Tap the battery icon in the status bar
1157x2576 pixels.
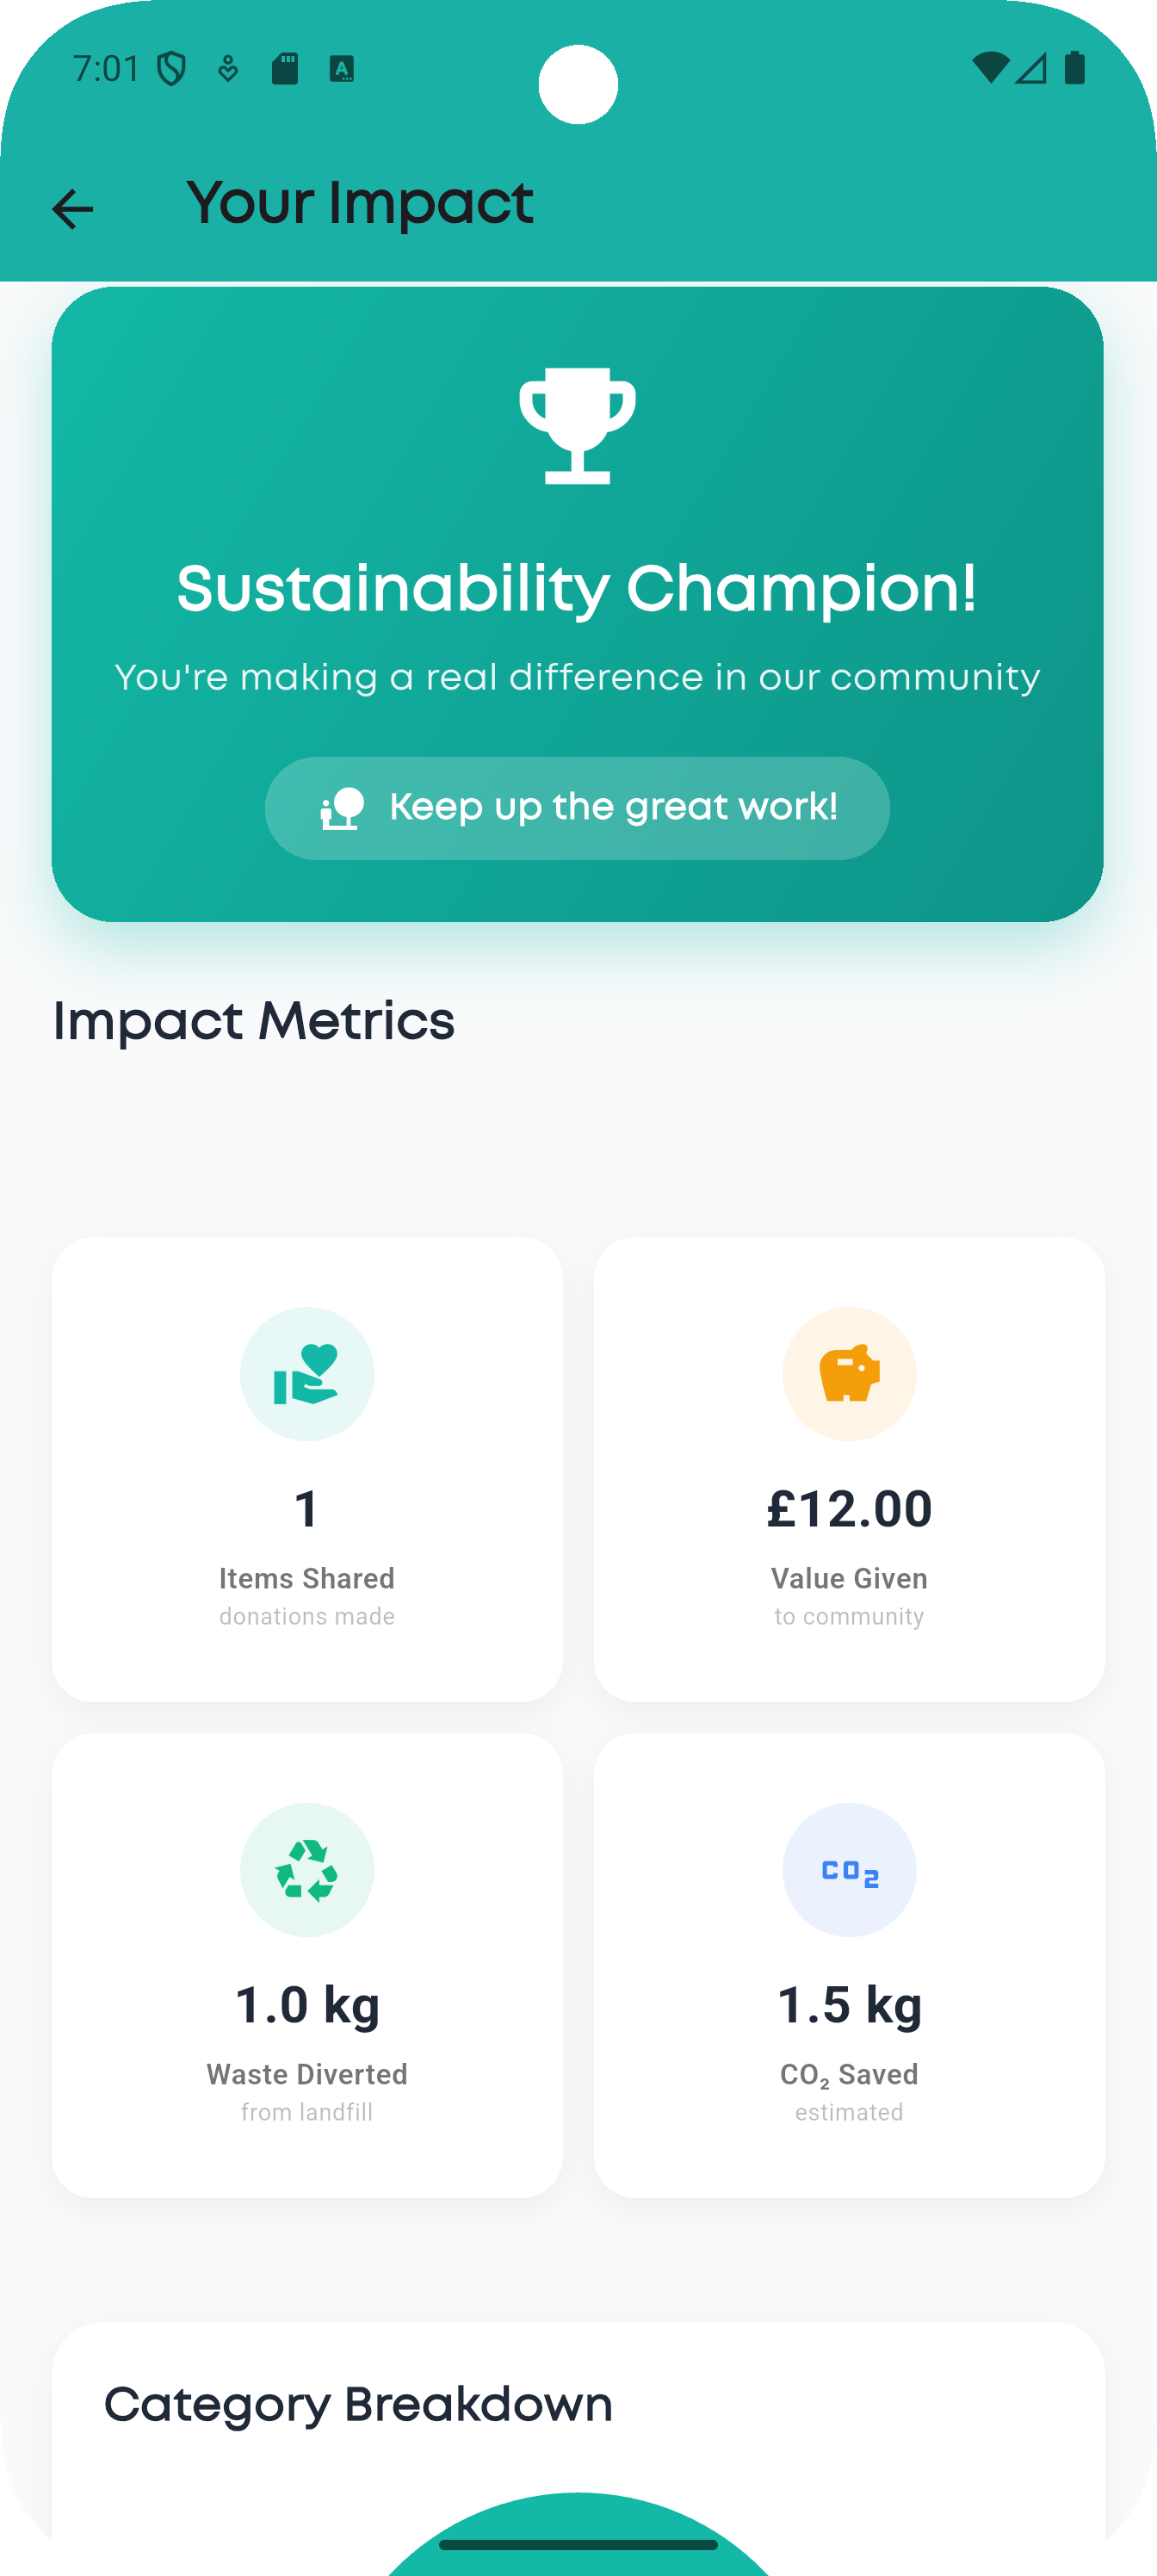1075,68
